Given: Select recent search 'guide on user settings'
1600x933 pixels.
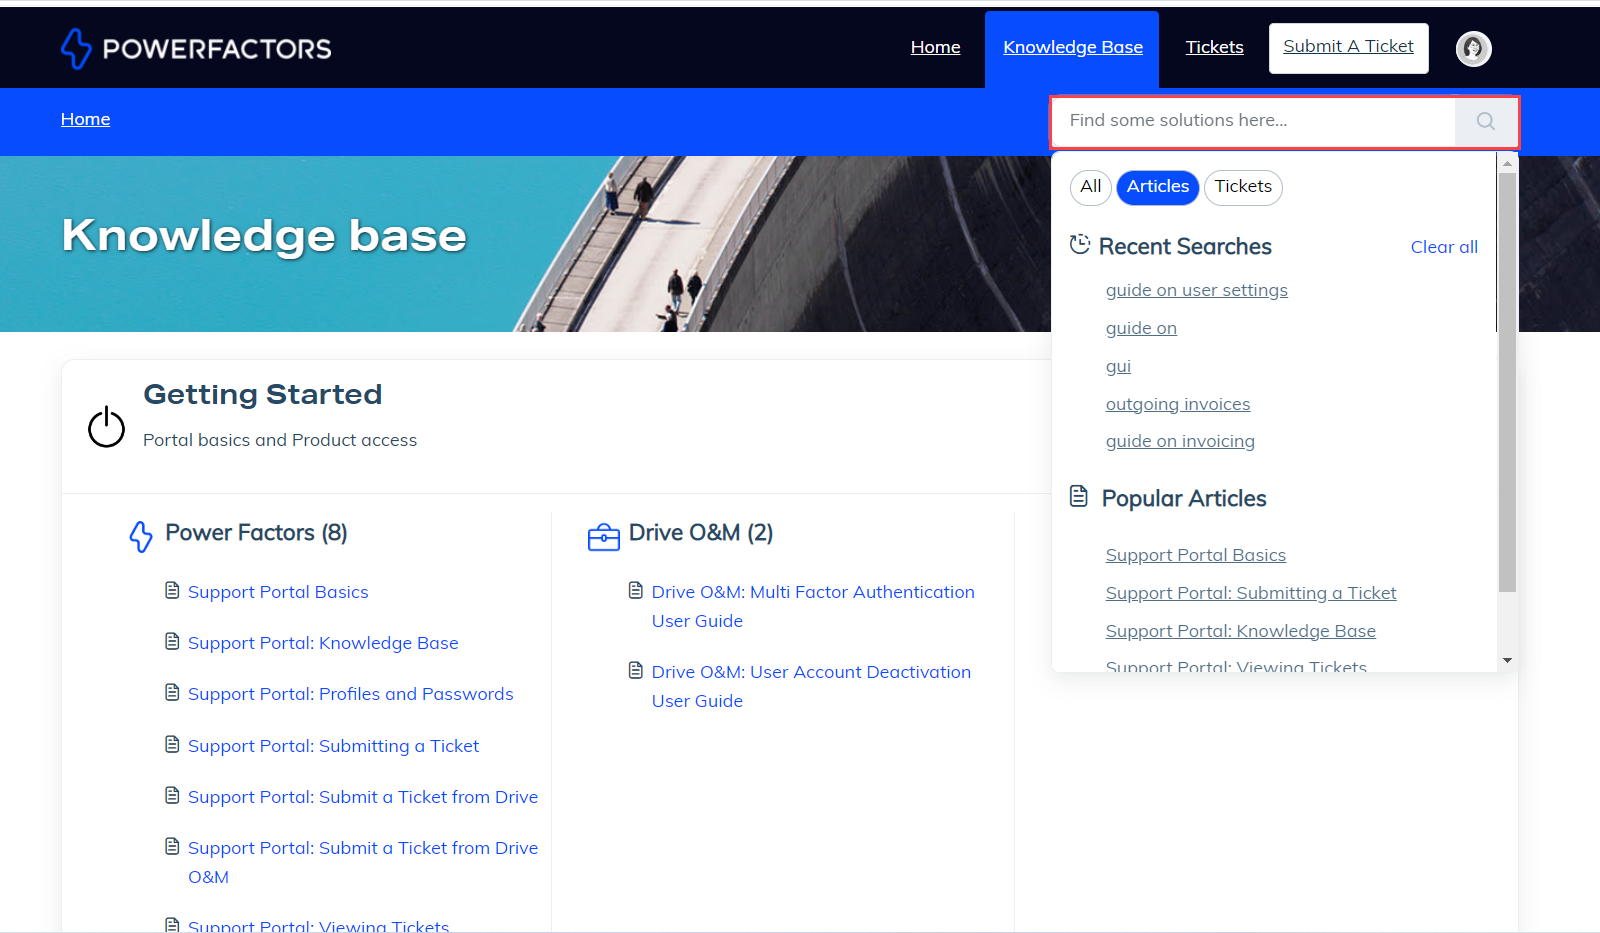Looking at the screenshot, I should pos(1196,290).
